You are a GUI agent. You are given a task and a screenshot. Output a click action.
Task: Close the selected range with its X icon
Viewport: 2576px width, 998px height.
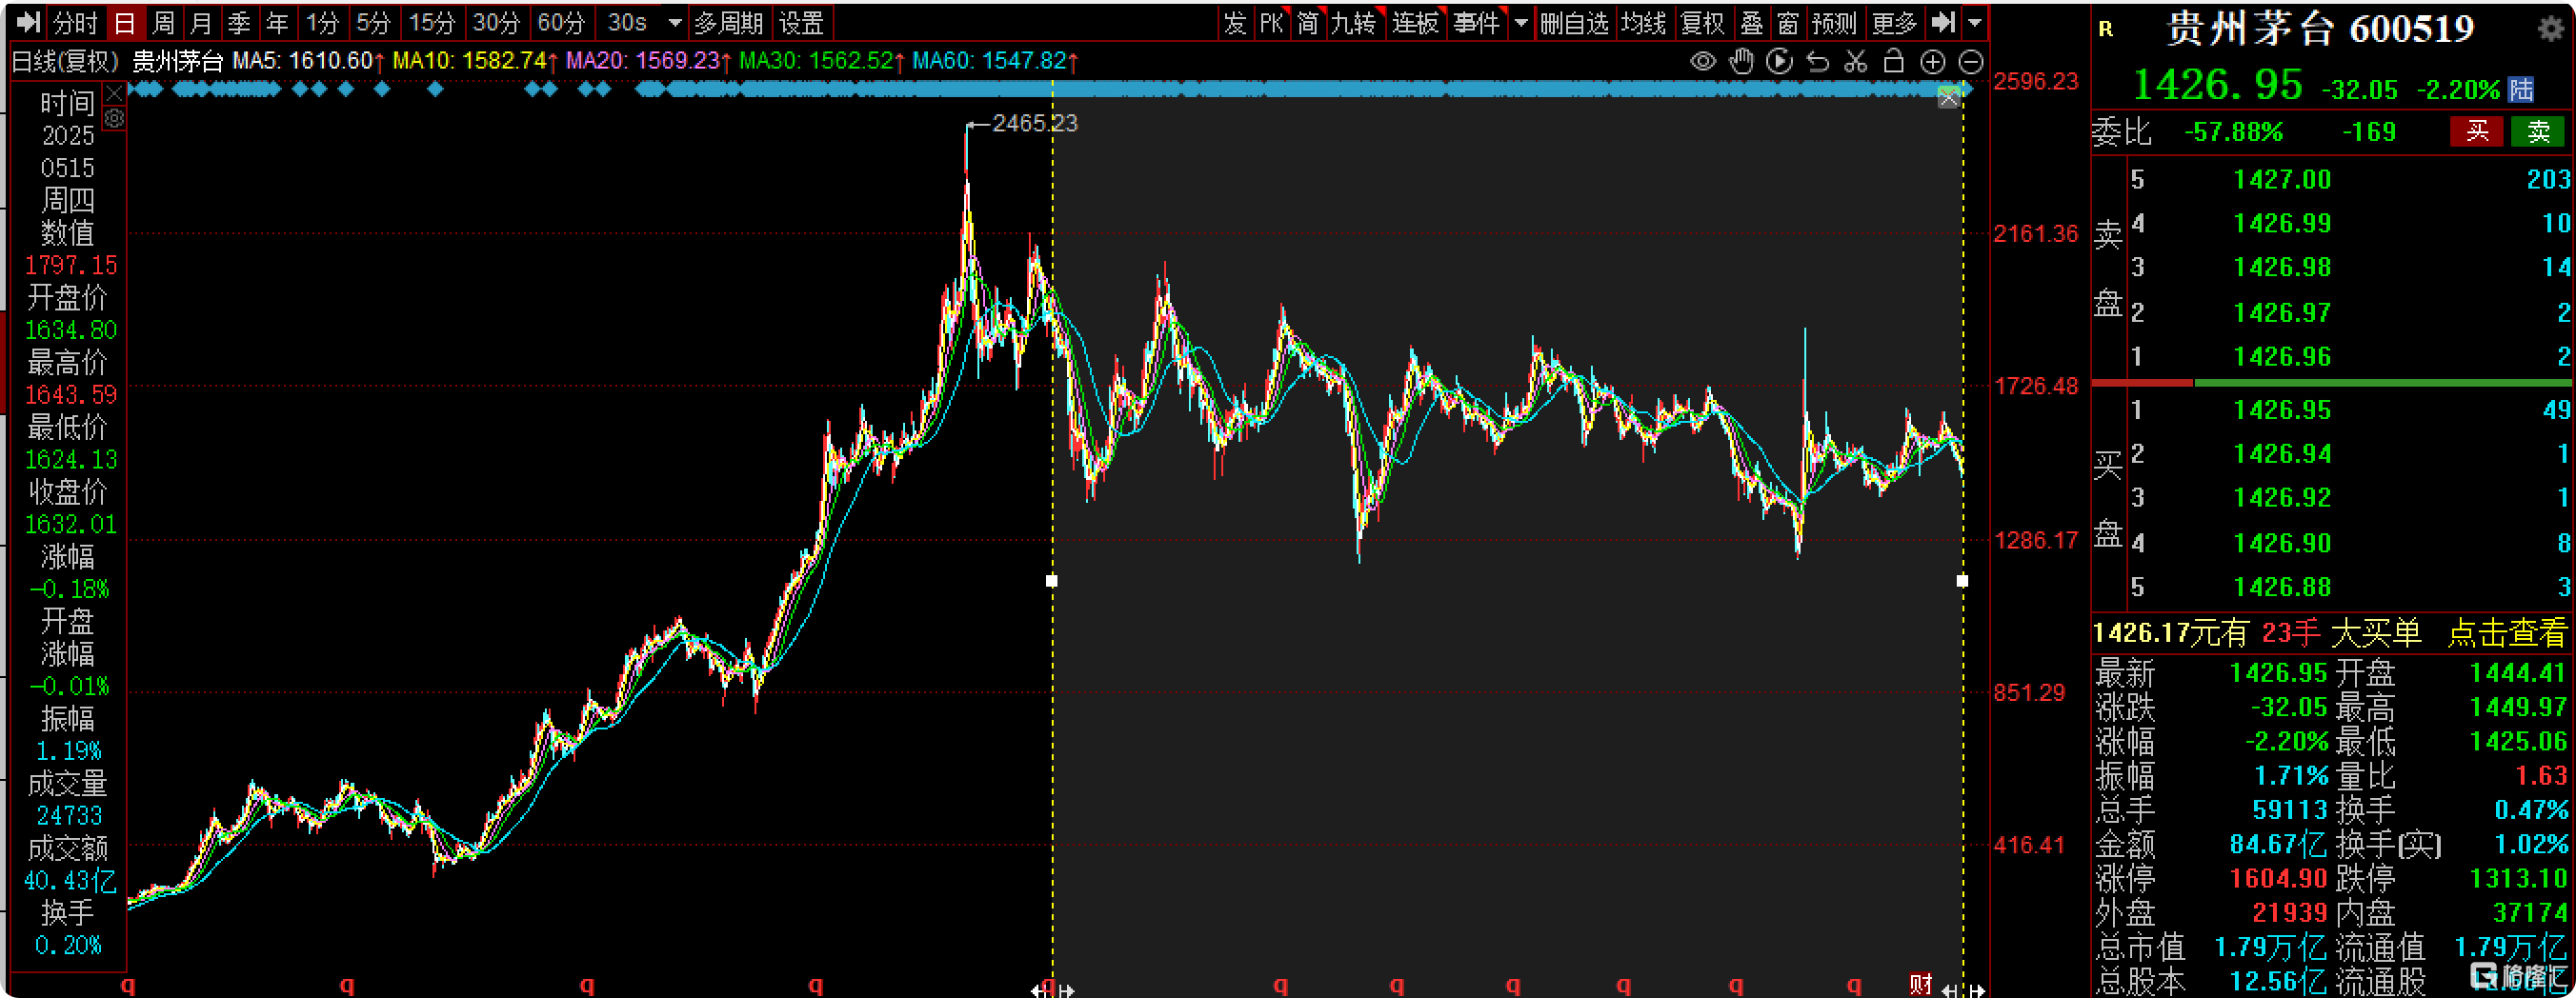tap(1949, 98)
